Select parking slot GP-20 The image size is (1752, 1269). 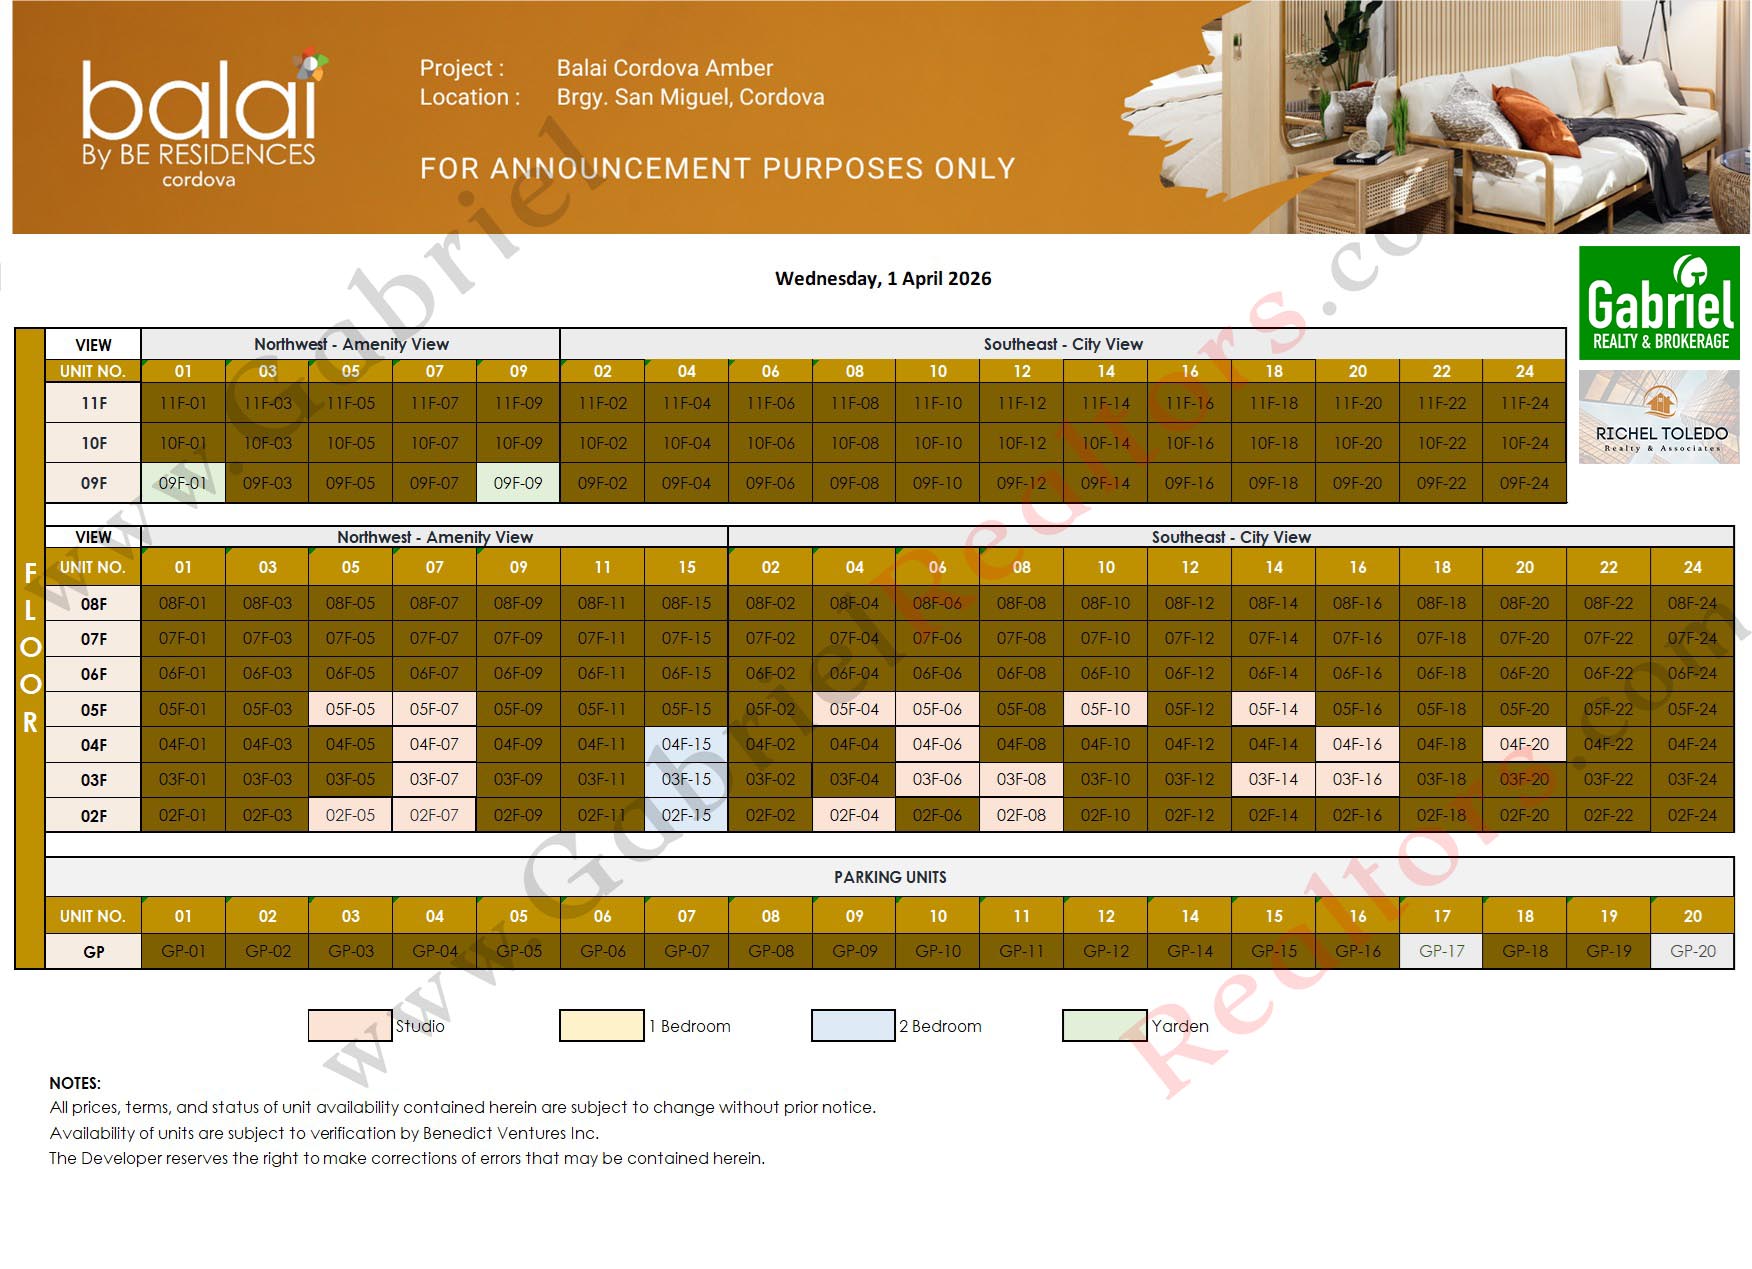coord(1693,951)
